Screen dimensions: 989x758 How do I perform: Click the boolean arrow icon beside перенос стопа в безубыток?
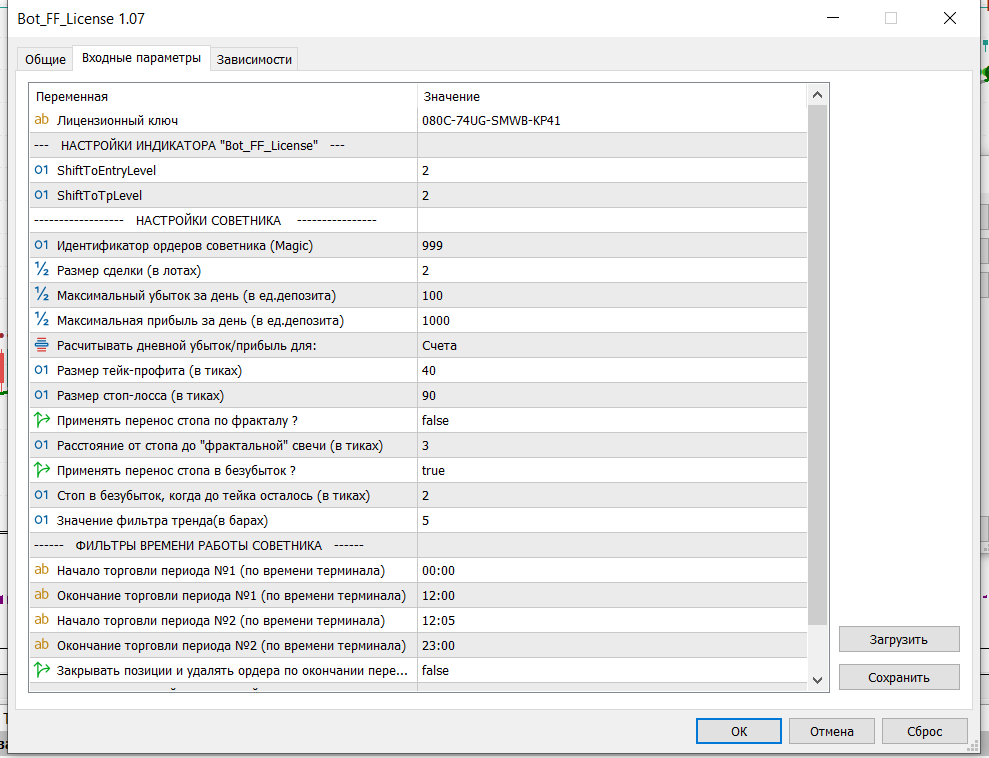tap(42, 470)
